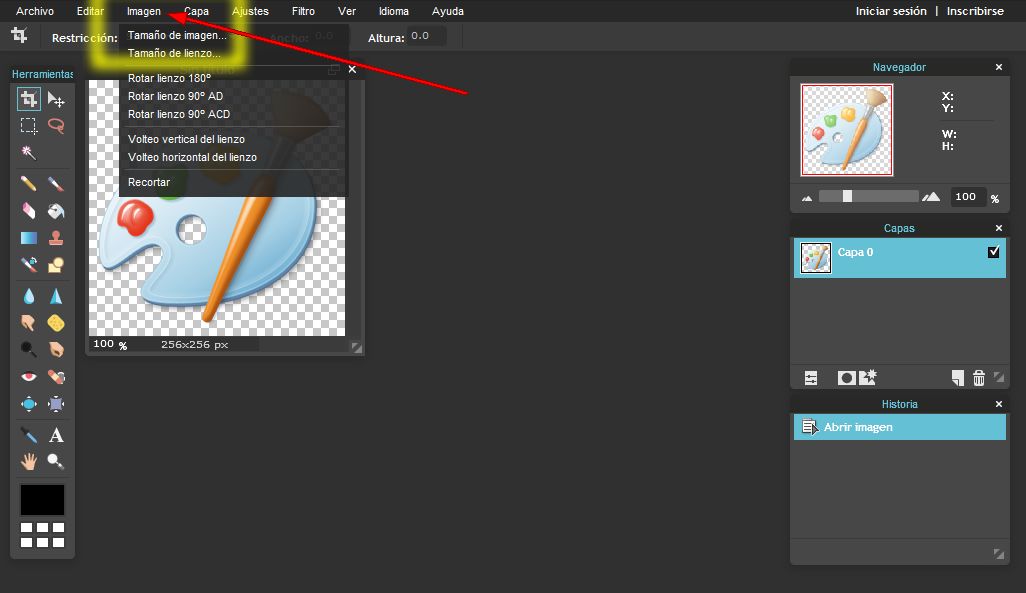Toggle visibility checkbox of Capa 0
Screen dimensions: 1026x593
point(993,252)
